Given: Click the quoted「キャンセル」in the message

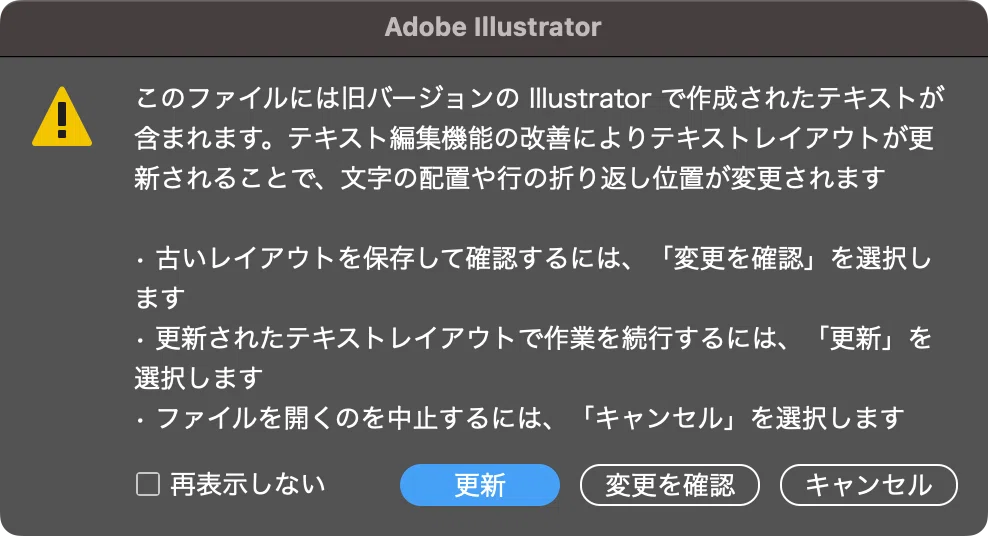Looking at the screenshot, I should [660, 418].
